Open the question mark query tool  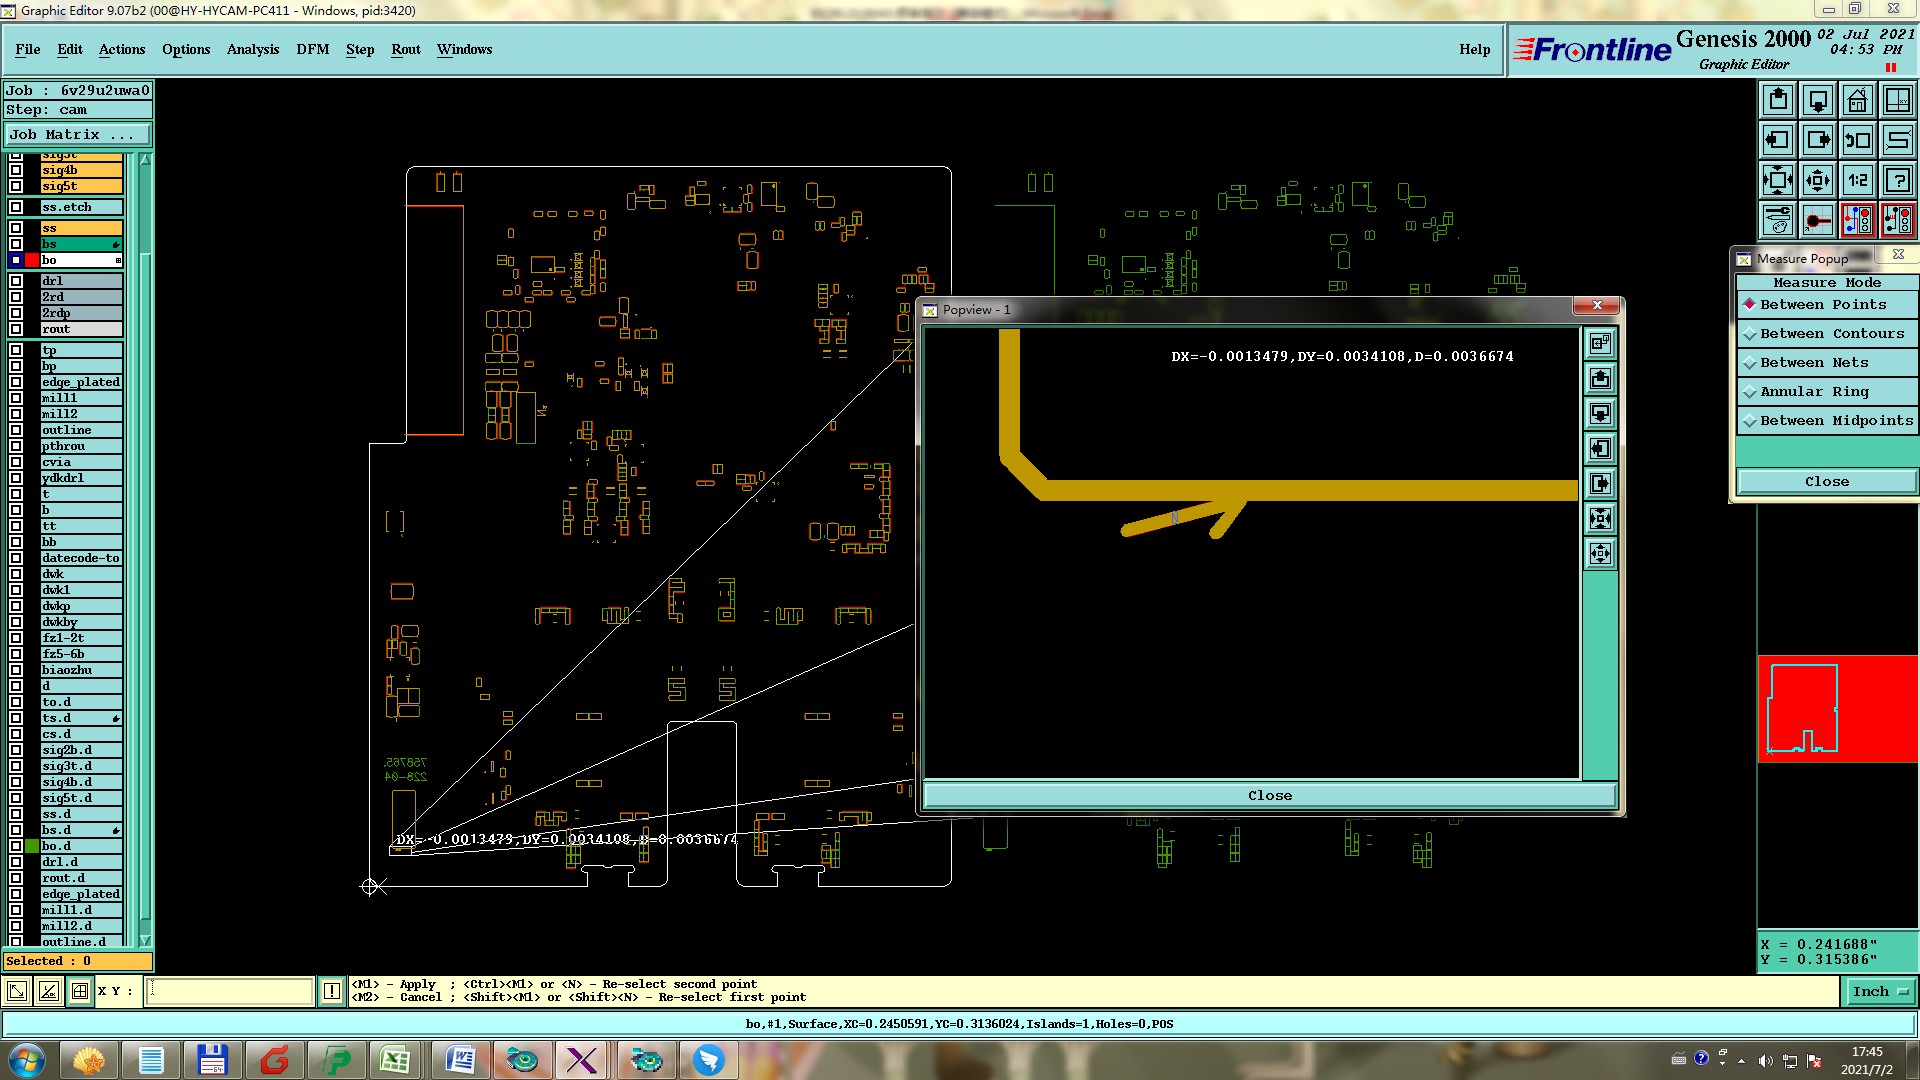1897,180
